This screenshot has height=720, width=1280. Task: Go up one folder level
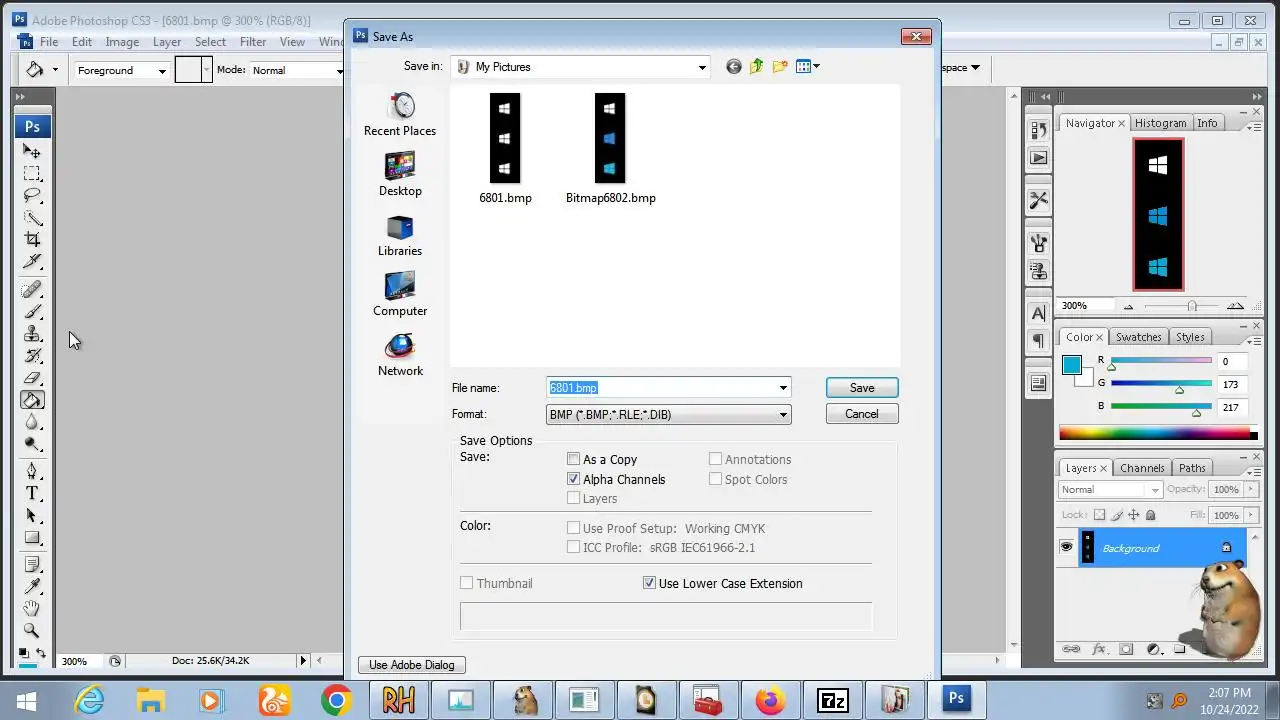(x=756, y=67)
